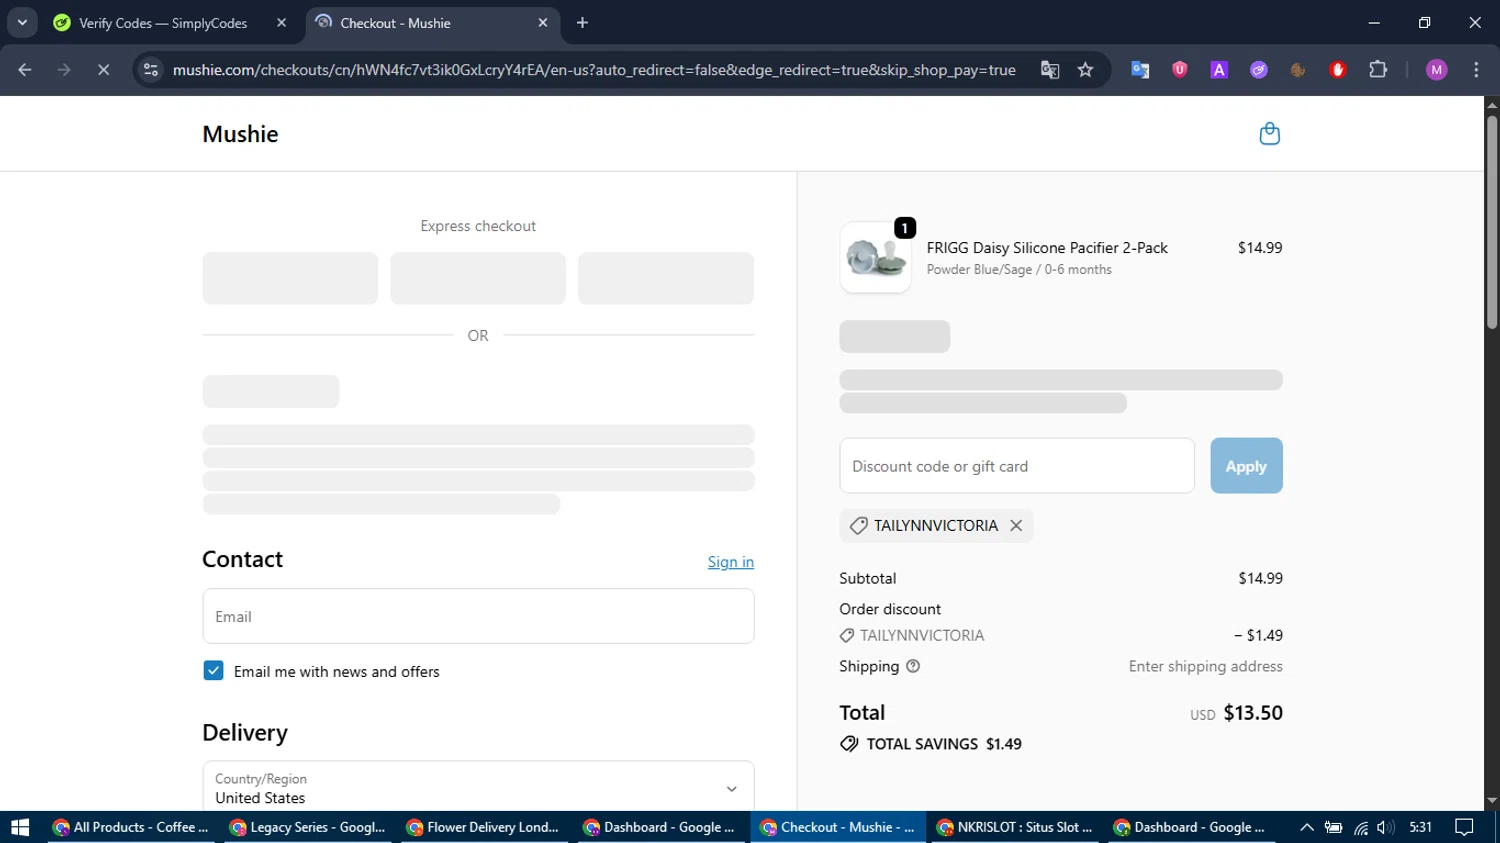Screen dimensions: 1500x843
Task: Switch to Legacy Series - Google taskbar window
Action: coord(309,827)
